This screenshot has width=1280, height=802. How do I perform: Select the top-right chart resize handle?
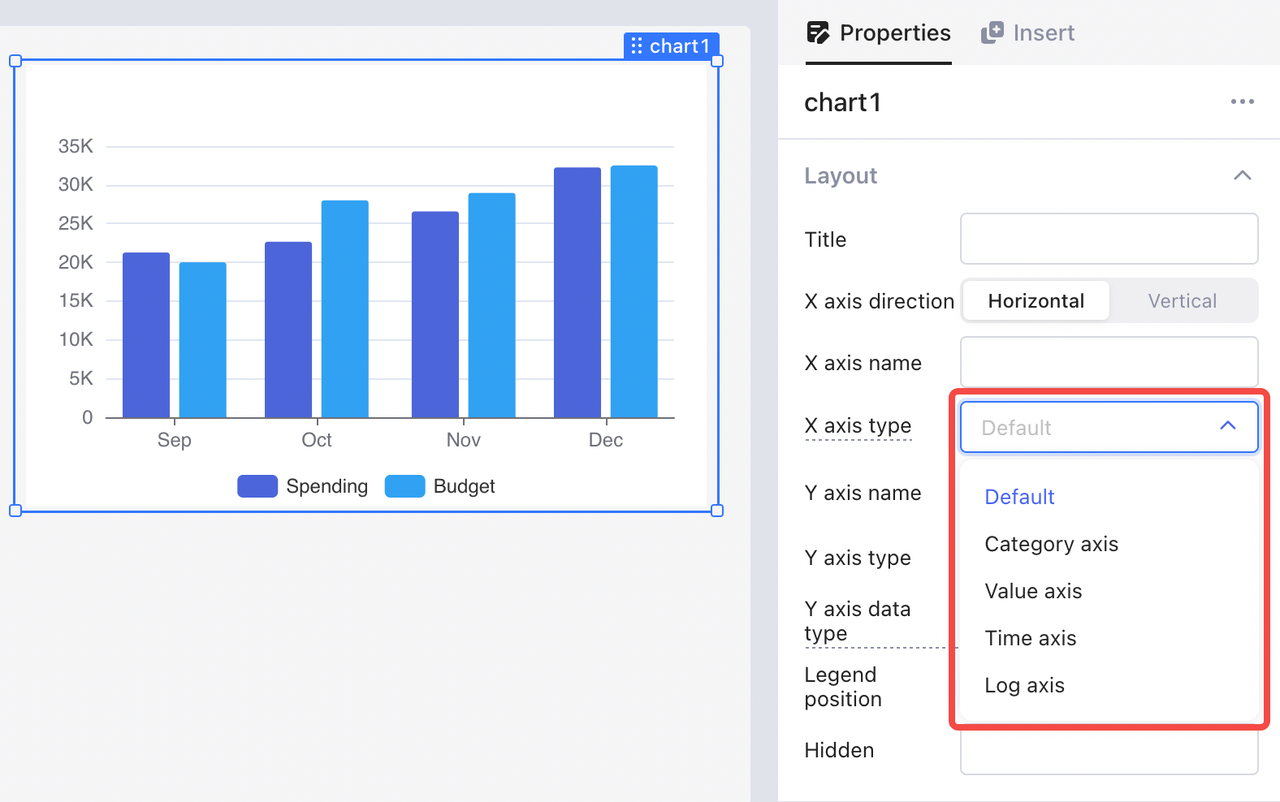coord(716,61)
